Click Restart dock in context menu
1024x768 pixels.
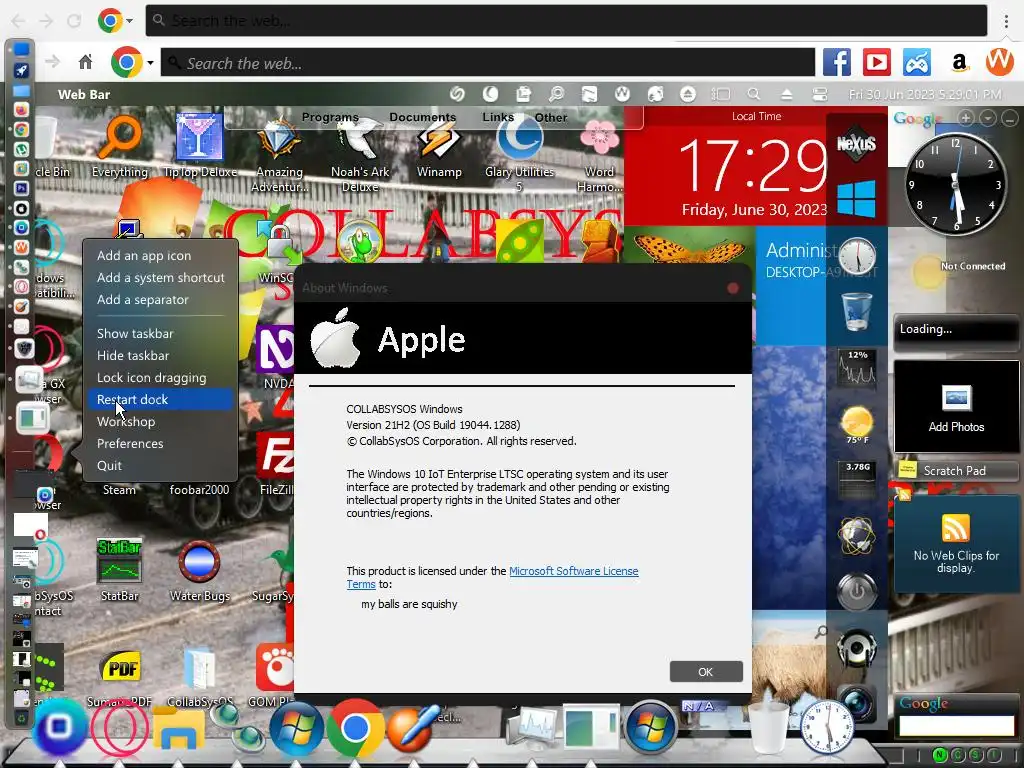(x=161, y=399)
